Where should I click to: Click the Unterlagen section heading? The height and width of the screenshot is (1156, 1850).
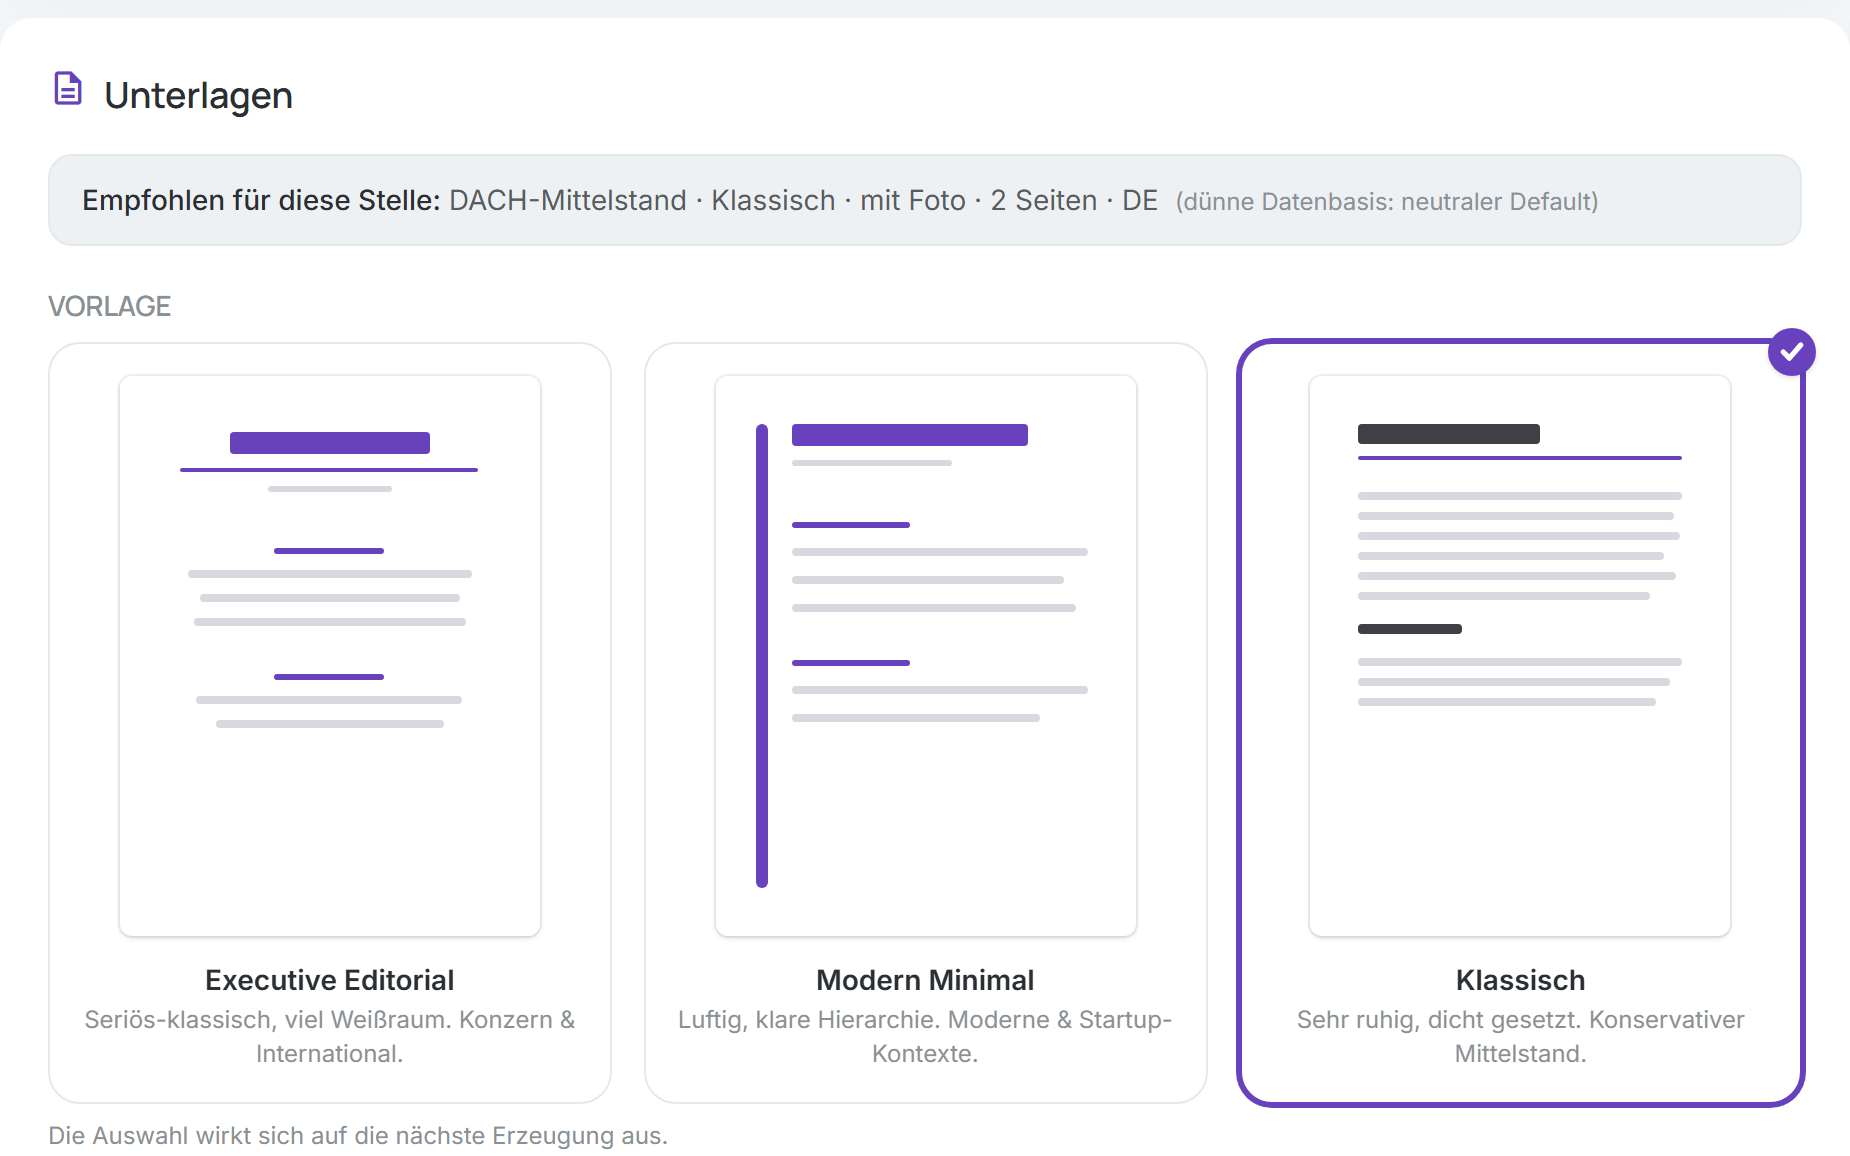[198, 96]
